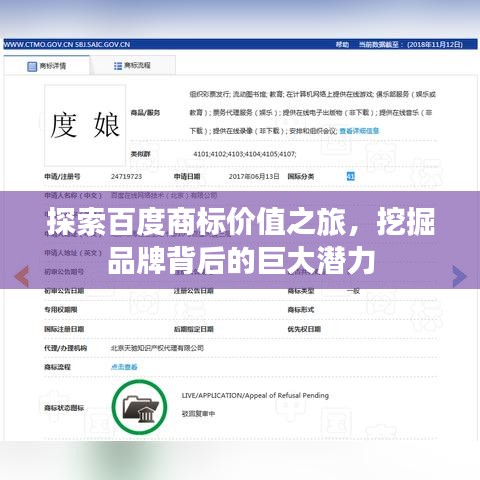This screenshot has width=480, height=480.
Task: Click the 国际分类 label
Action: pos(301,176)
